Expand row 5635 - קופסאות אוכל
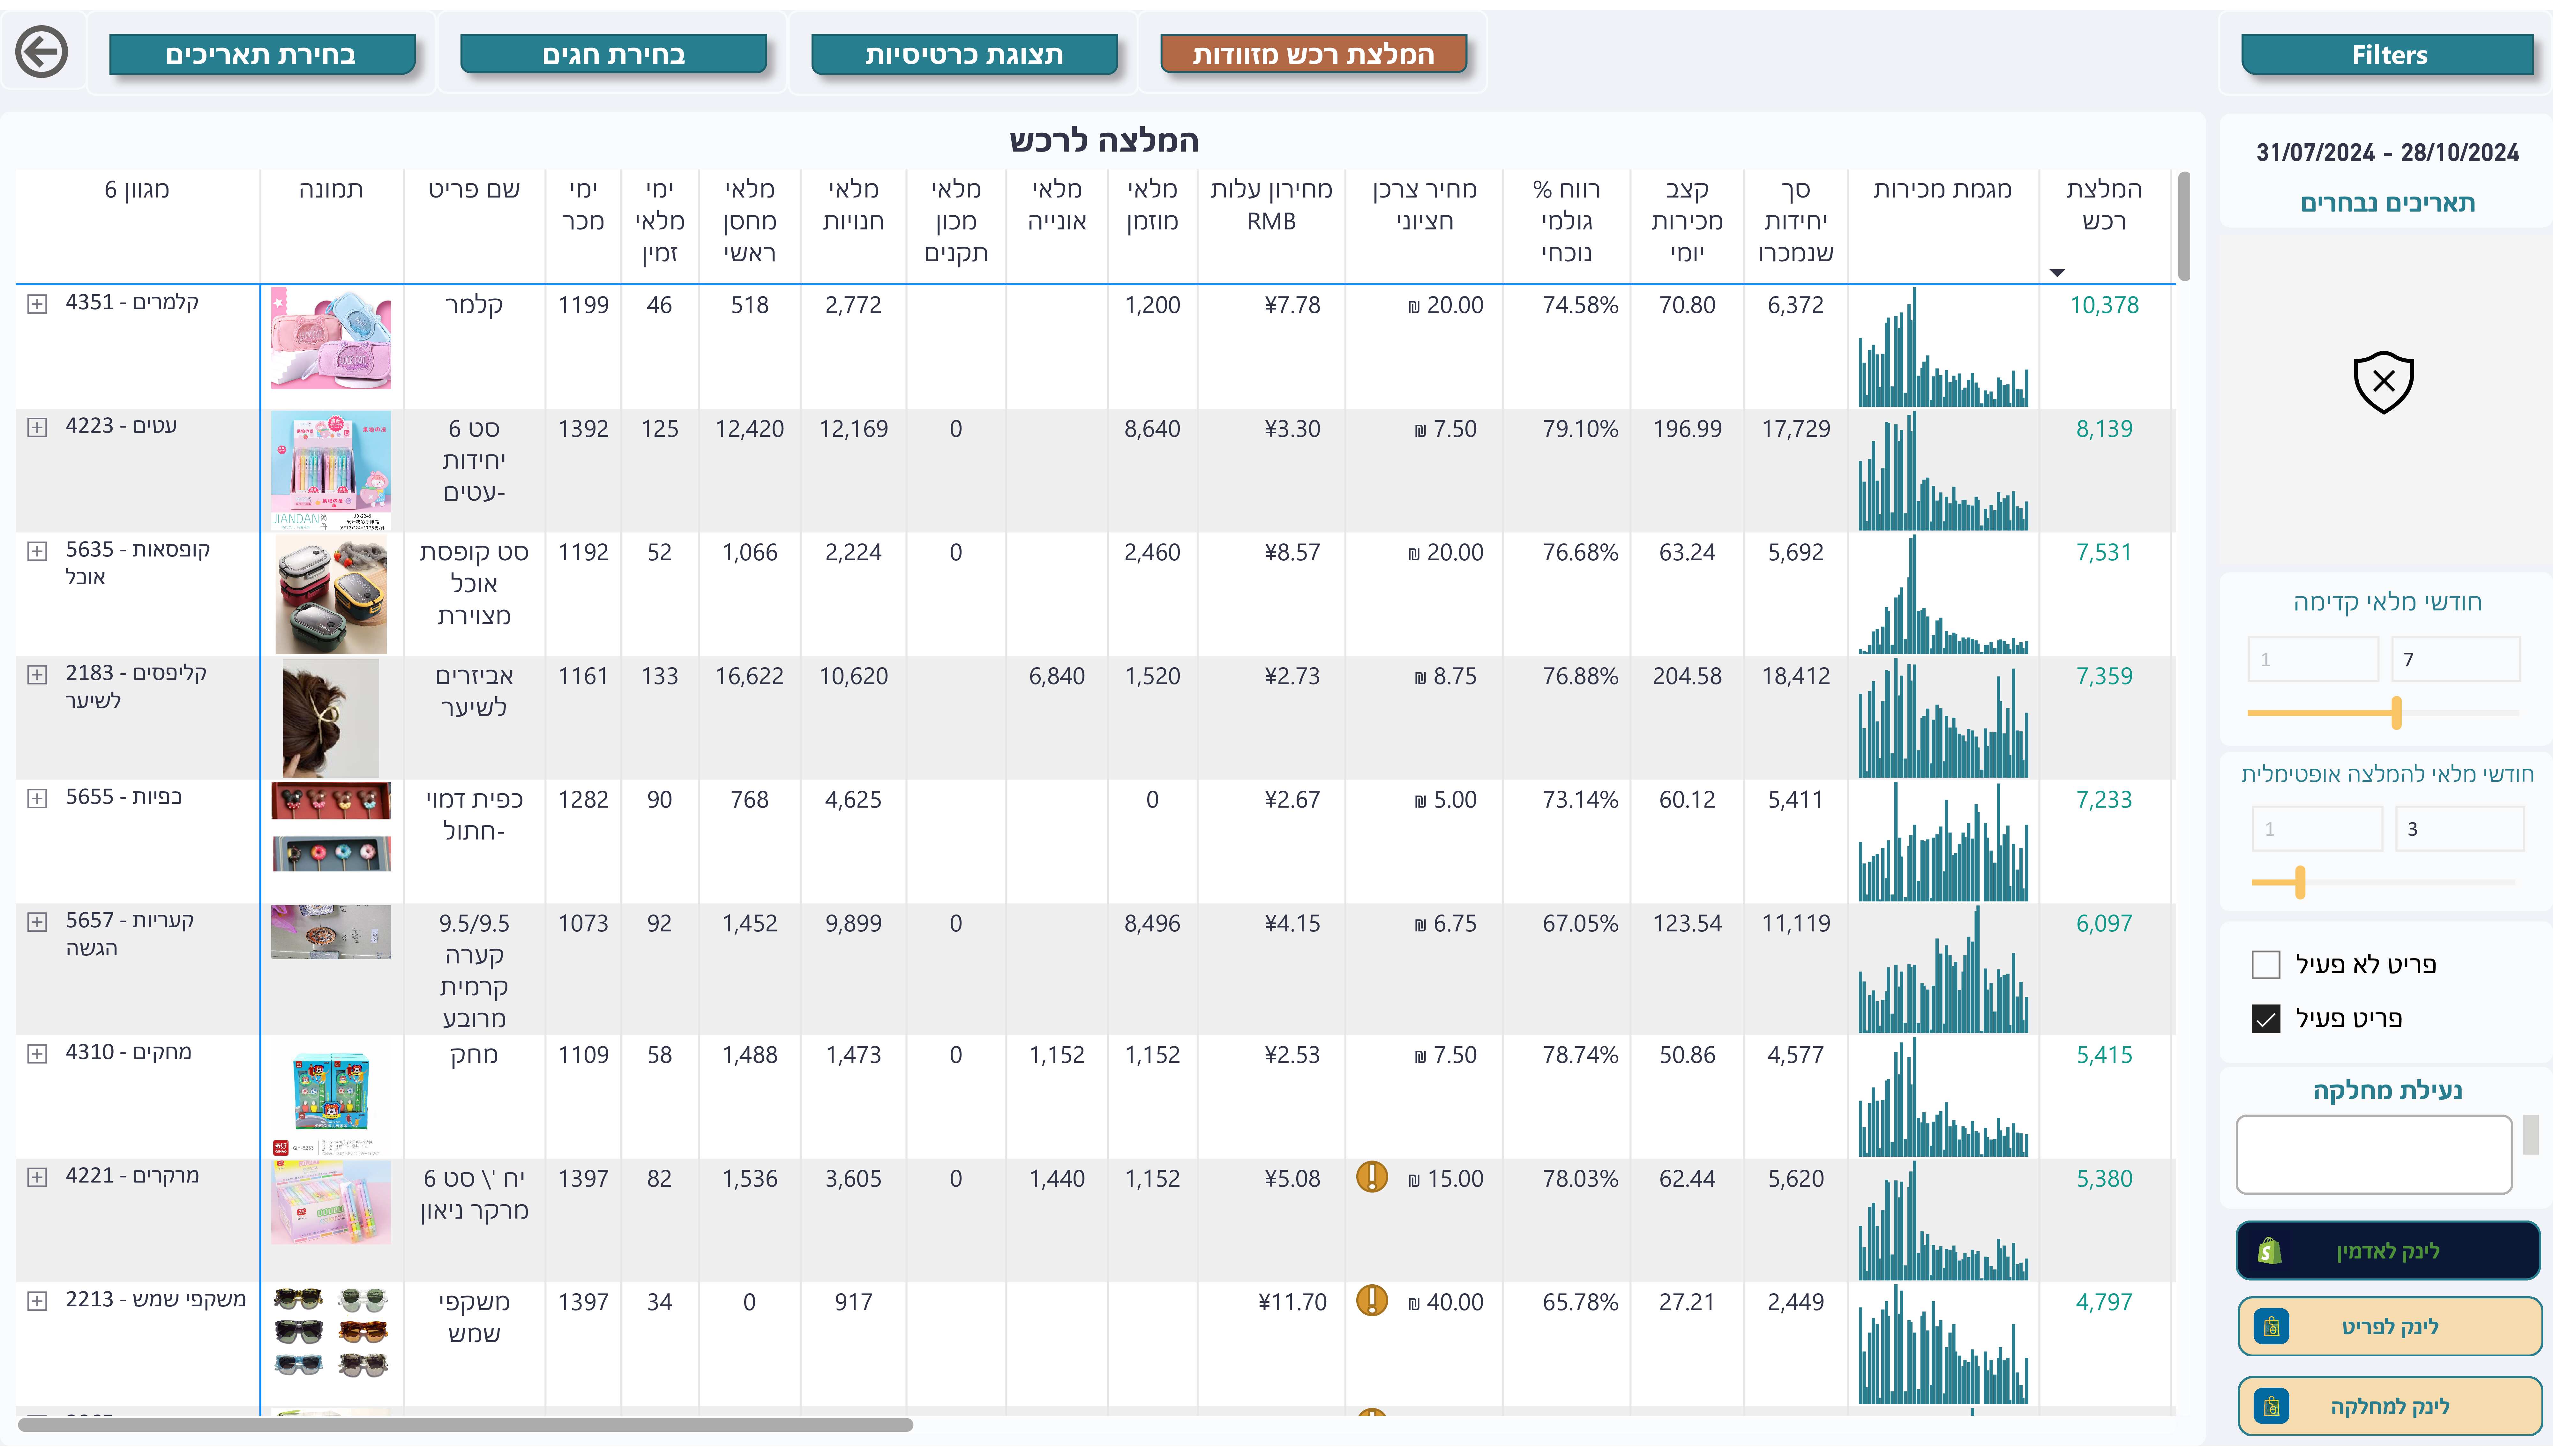The image size is (2553, 1456). [x=37, y=551]
